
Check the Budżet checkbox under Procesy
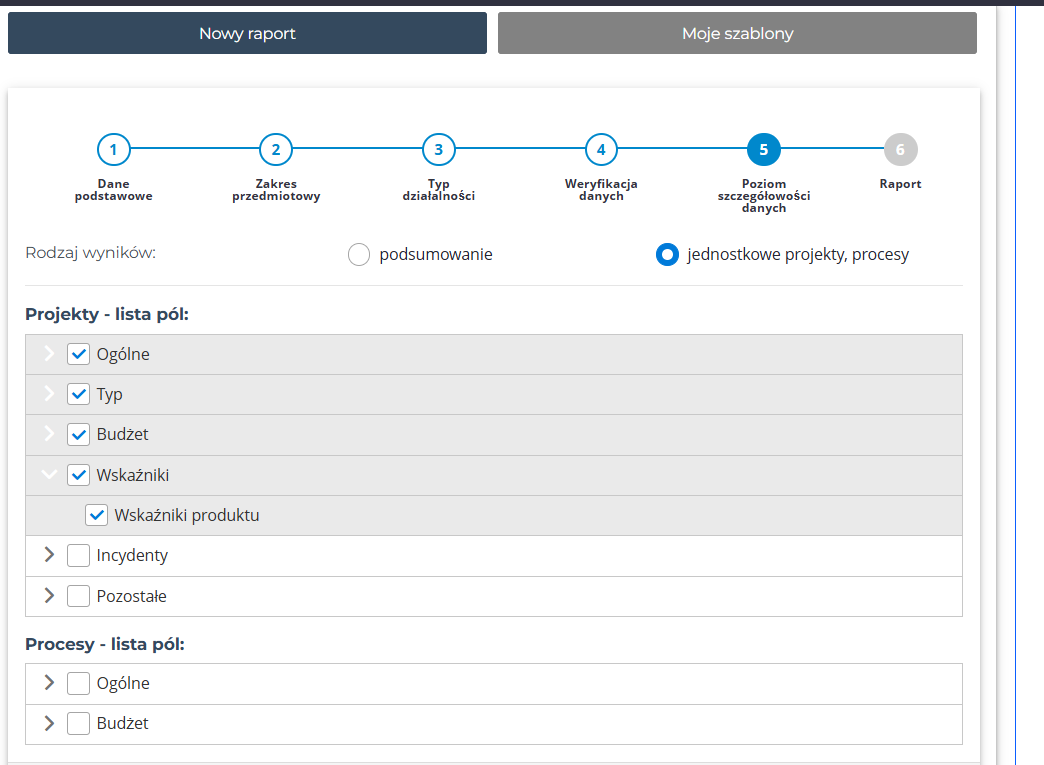pyautogui.click(x=79, y=723)
